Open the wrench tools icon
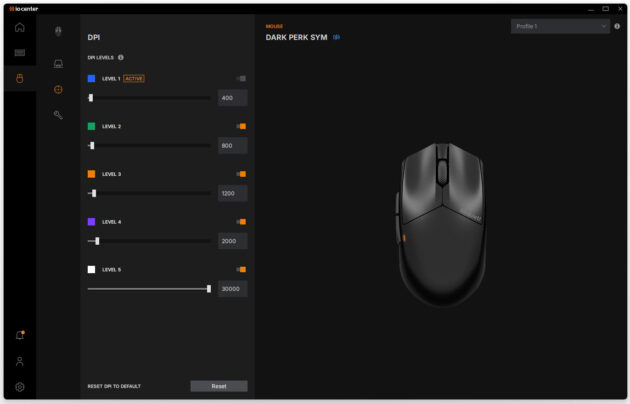 click(58, 115)
